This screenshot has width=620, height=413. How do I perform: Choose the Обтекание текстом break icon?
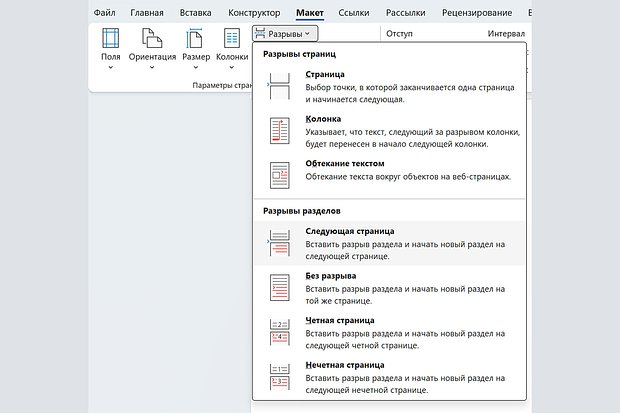pos(279,175)
